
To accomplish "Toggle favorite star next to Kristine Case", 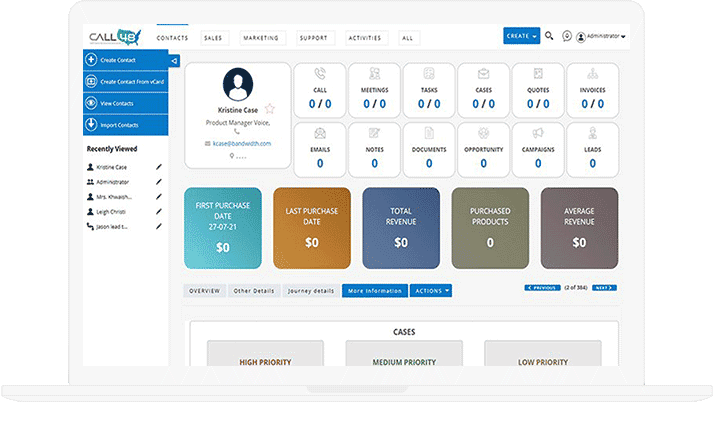I will point(270,108).
